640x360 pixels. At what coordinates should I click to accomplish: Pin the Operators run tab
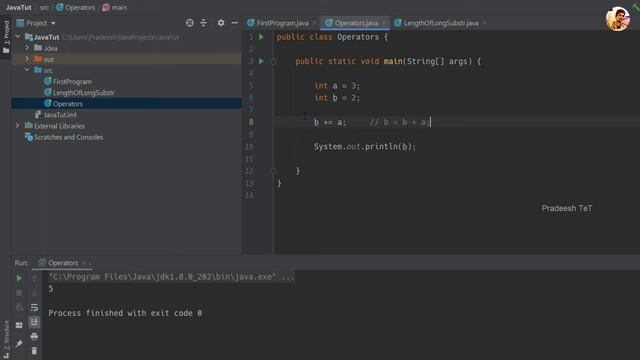19,344
